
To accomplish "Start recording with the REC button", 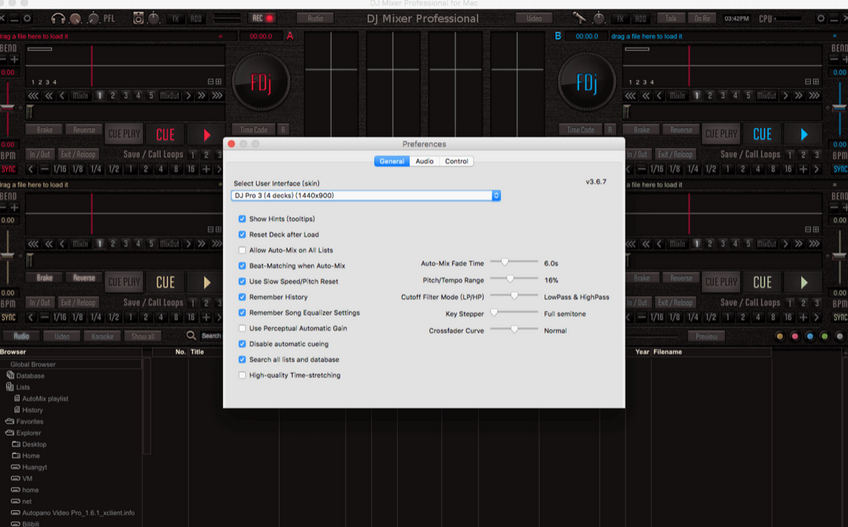I will [x=263, y=18].
